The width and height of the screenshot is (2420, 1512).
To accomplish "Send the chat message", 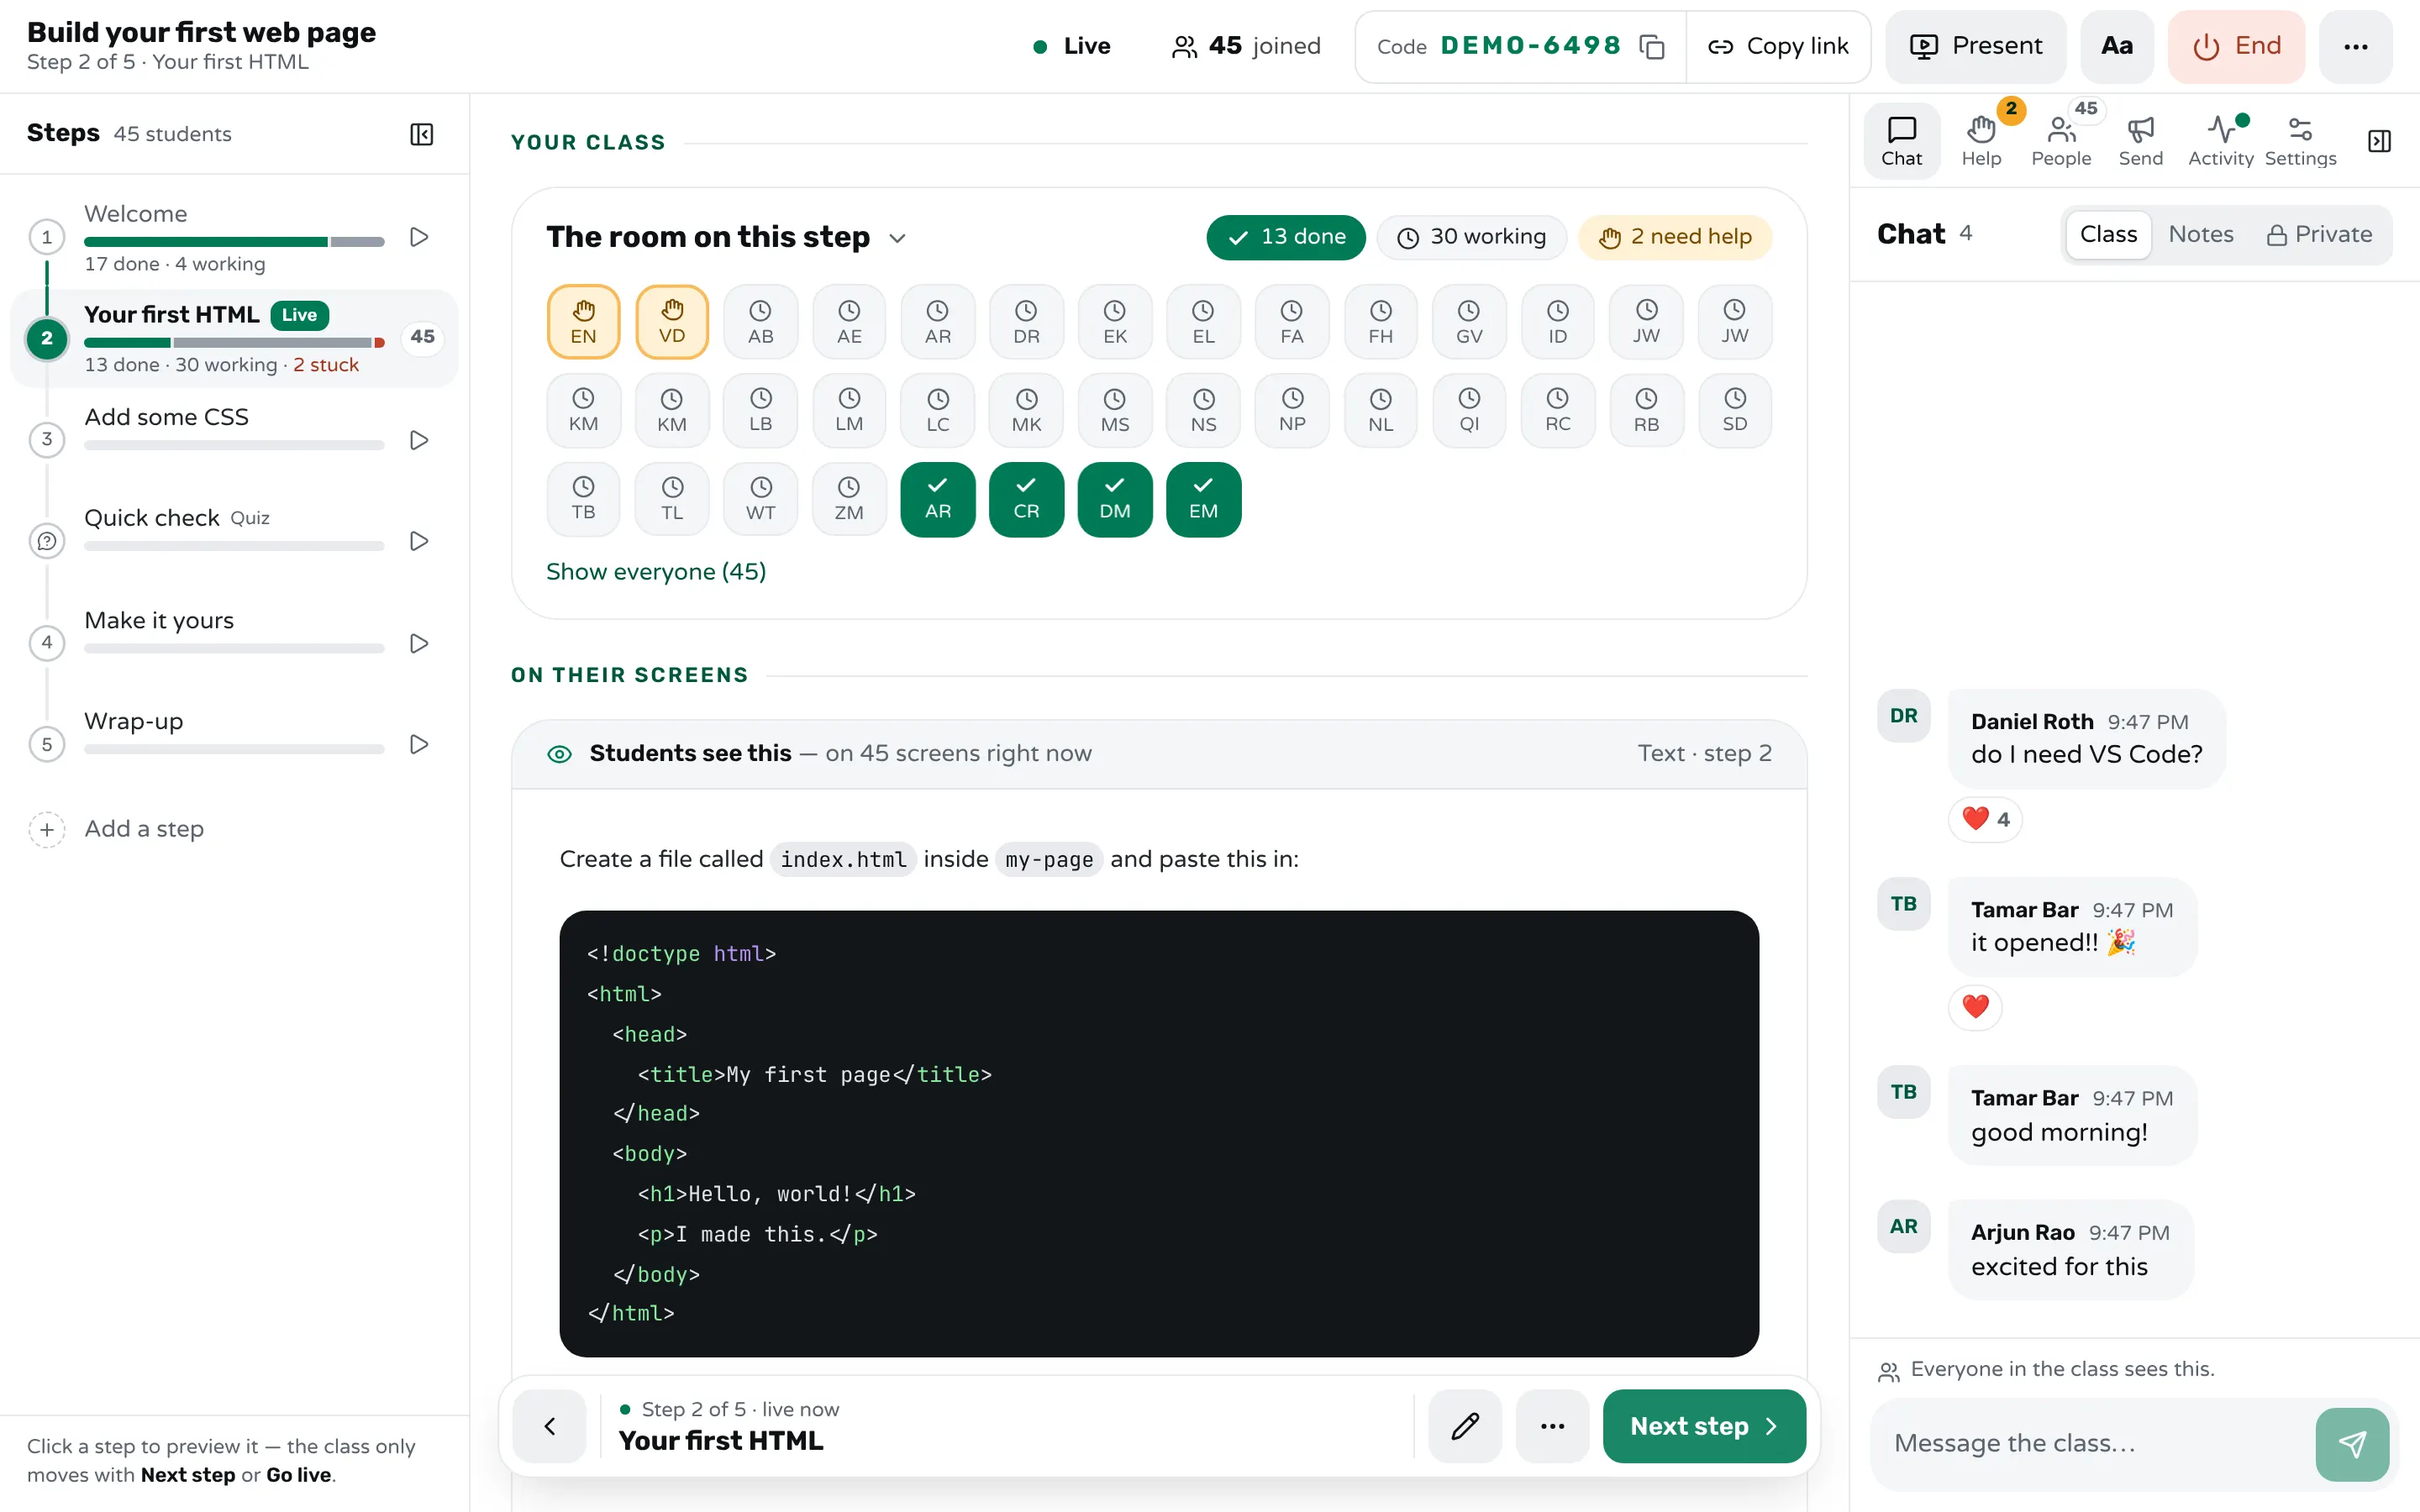I will 2352,1444.
